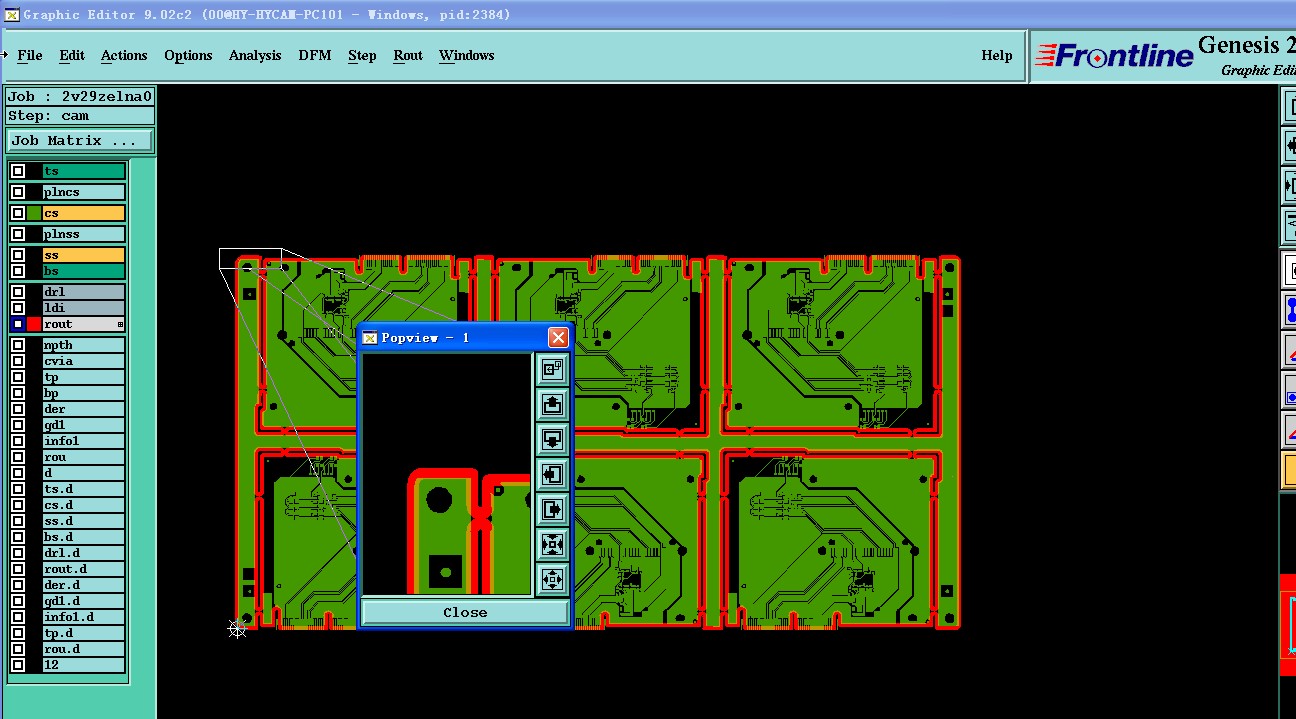Toggle the bs layer checkbox

[18, 271]
